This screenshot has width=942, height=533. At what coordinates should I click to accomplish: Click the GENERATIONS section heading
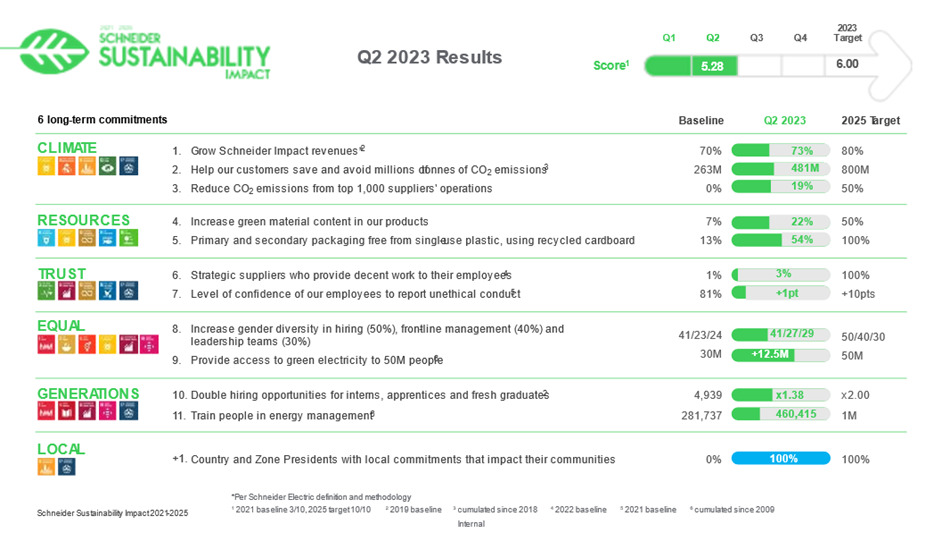click(88, 393)
